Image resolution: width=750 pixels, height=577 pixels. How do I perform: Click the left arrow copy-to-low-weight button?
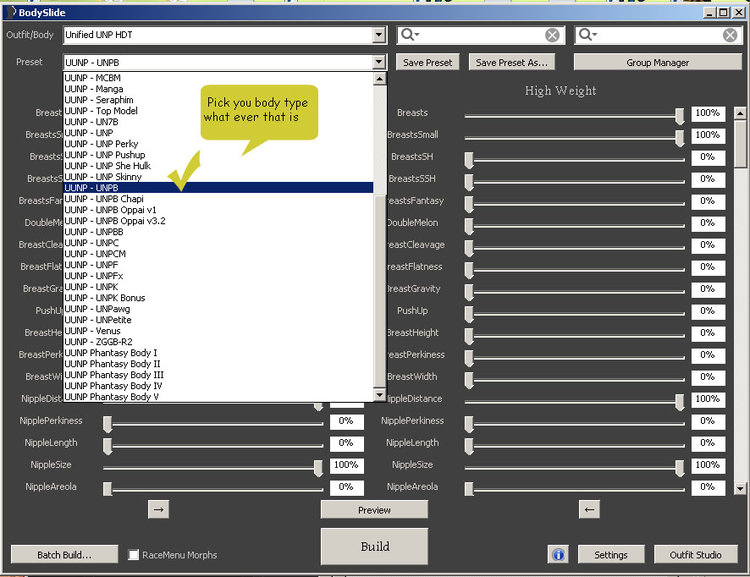coord(589,510)
